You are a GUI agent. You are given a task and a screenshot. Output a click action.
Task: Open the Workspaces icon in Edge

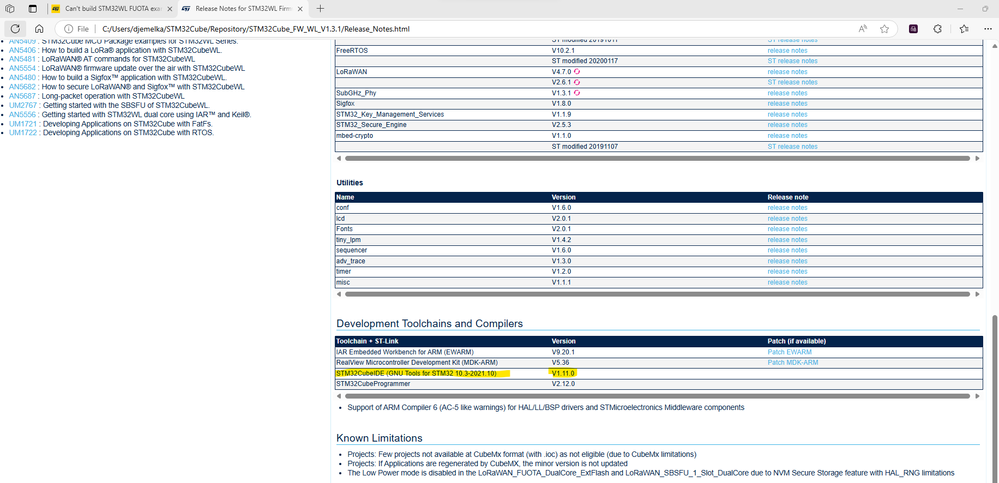10,8
